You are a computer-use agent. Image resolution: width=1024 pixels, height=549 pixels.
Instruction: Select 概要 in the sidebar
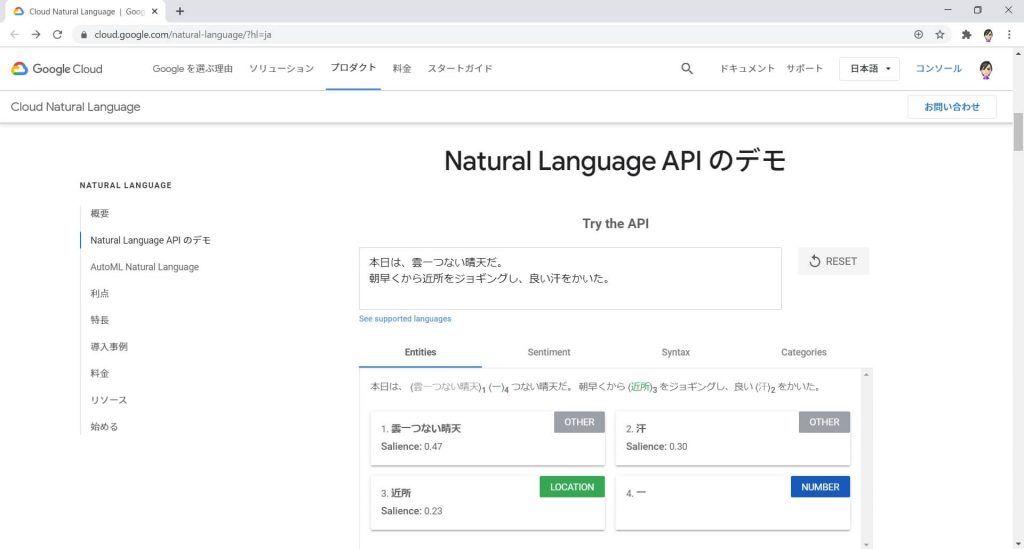coord(100,213)
